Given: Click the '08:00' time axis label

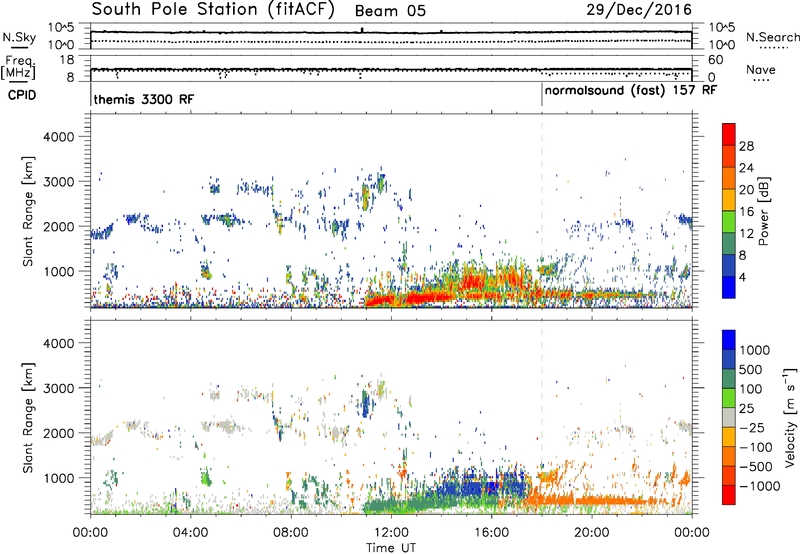Looking at the screenshot, I should click(x=291, y=533).
